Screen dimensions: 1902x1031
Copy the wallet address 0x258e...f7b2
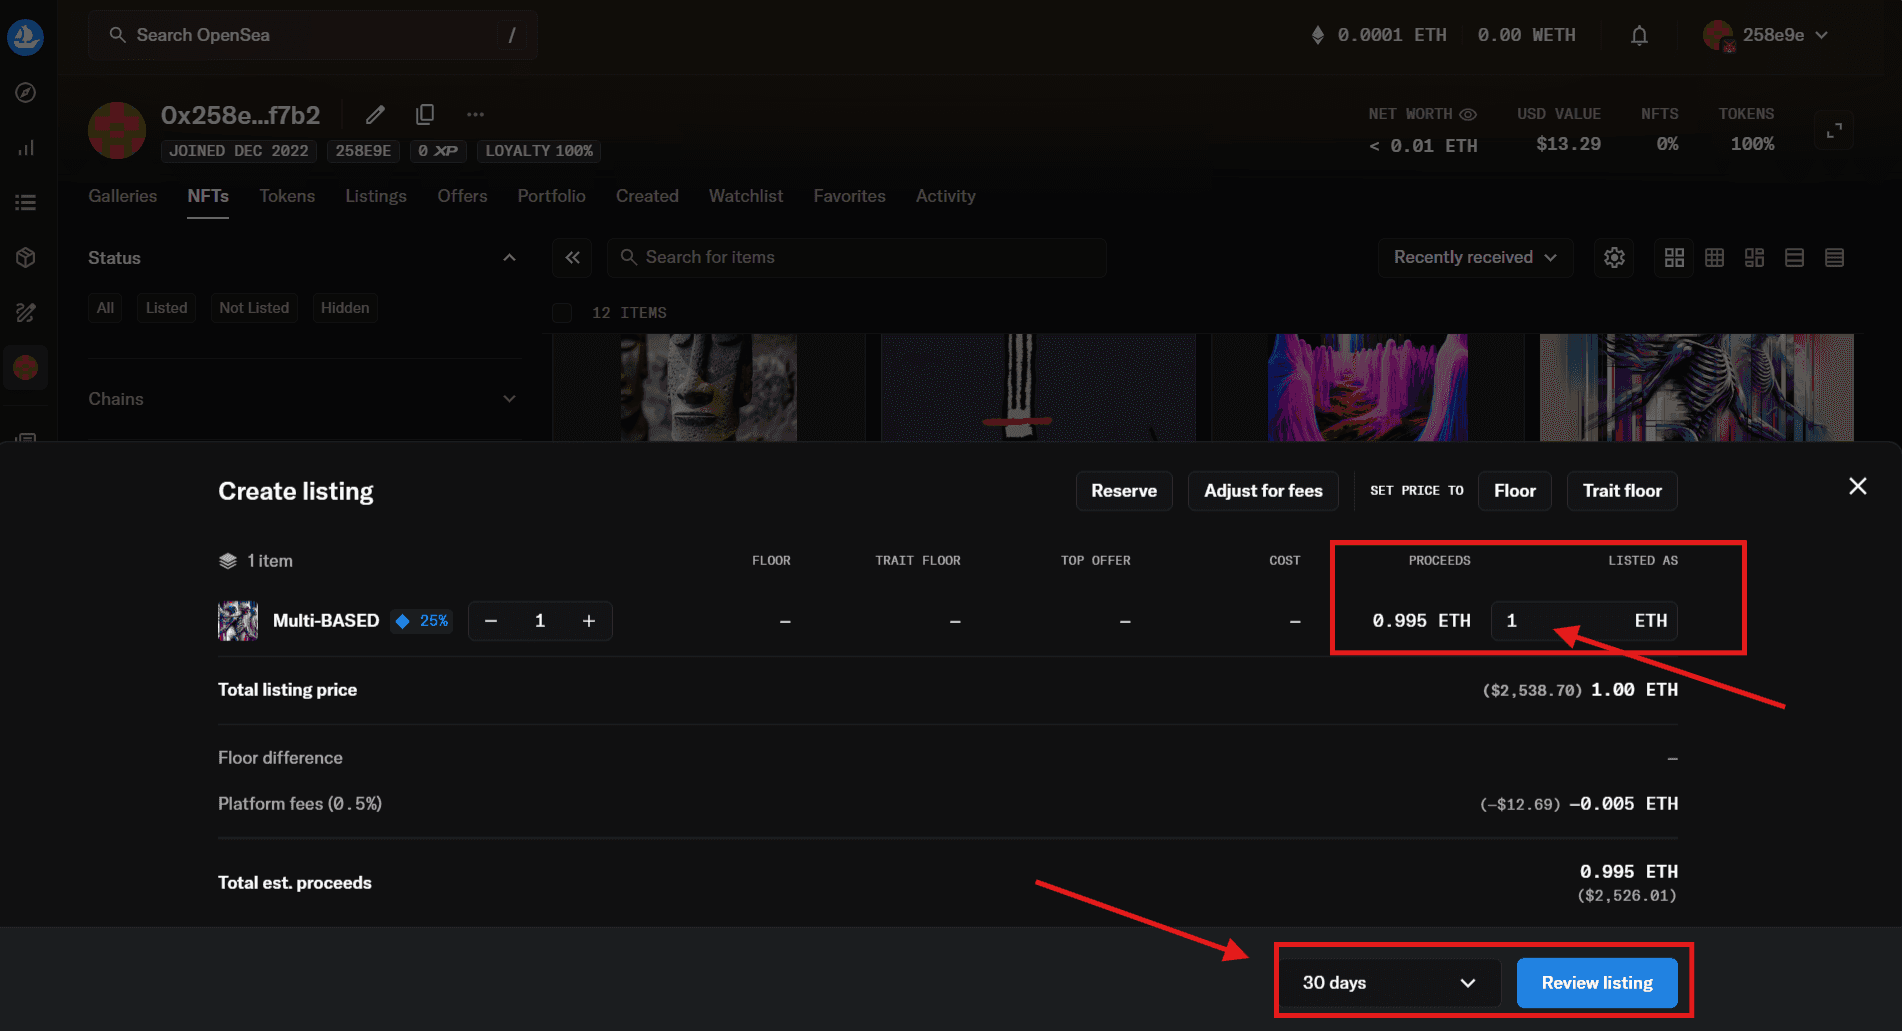425,115
